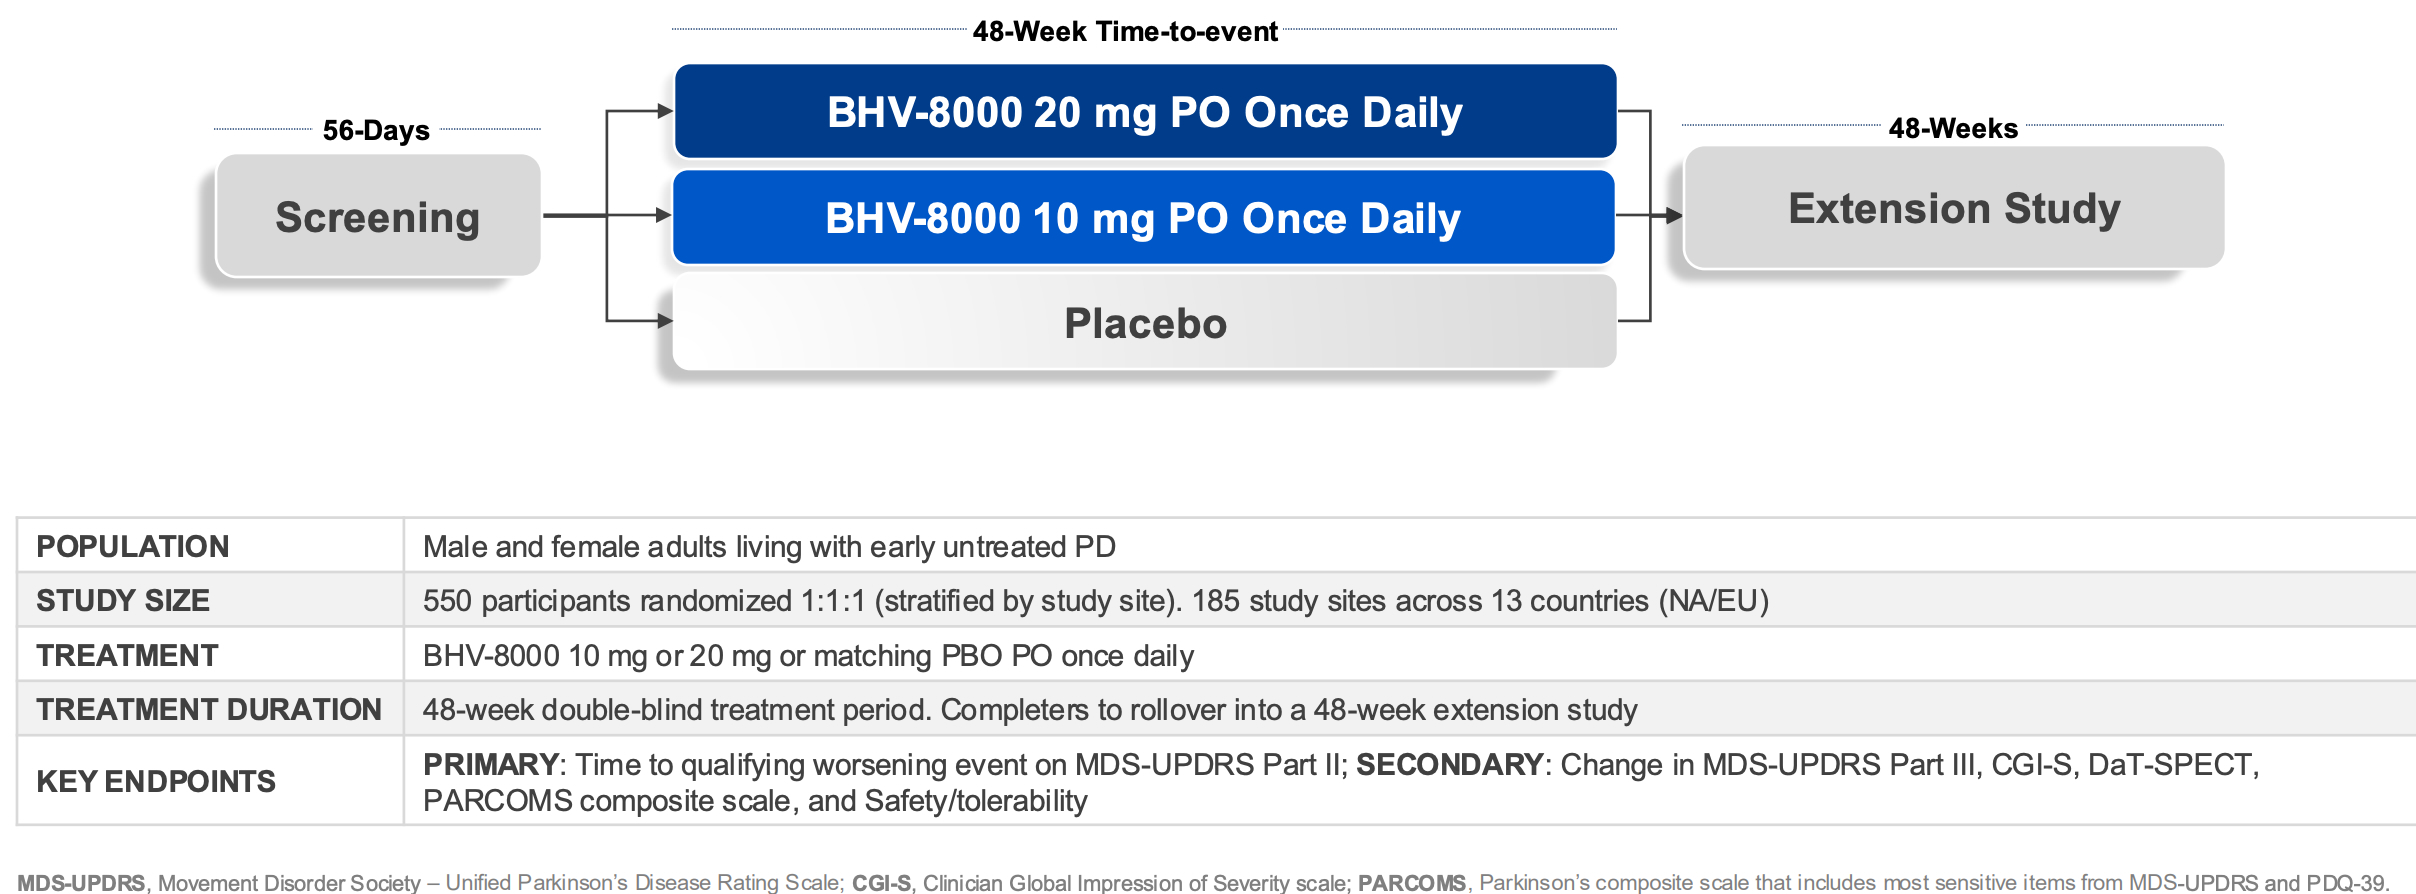
Task: Select the STUDY SIZE row header
Action: pyautogui.click(x=123, y=600)
